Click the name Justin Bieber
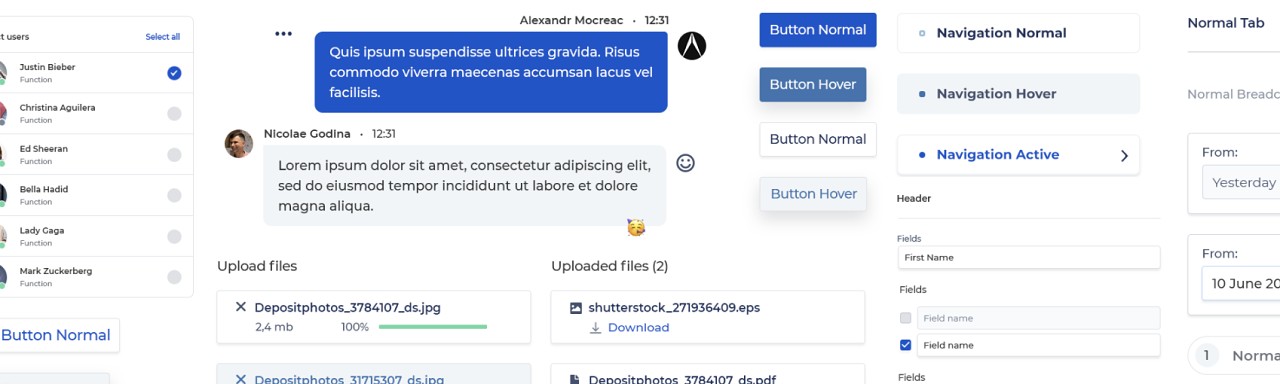 [47, 67]
